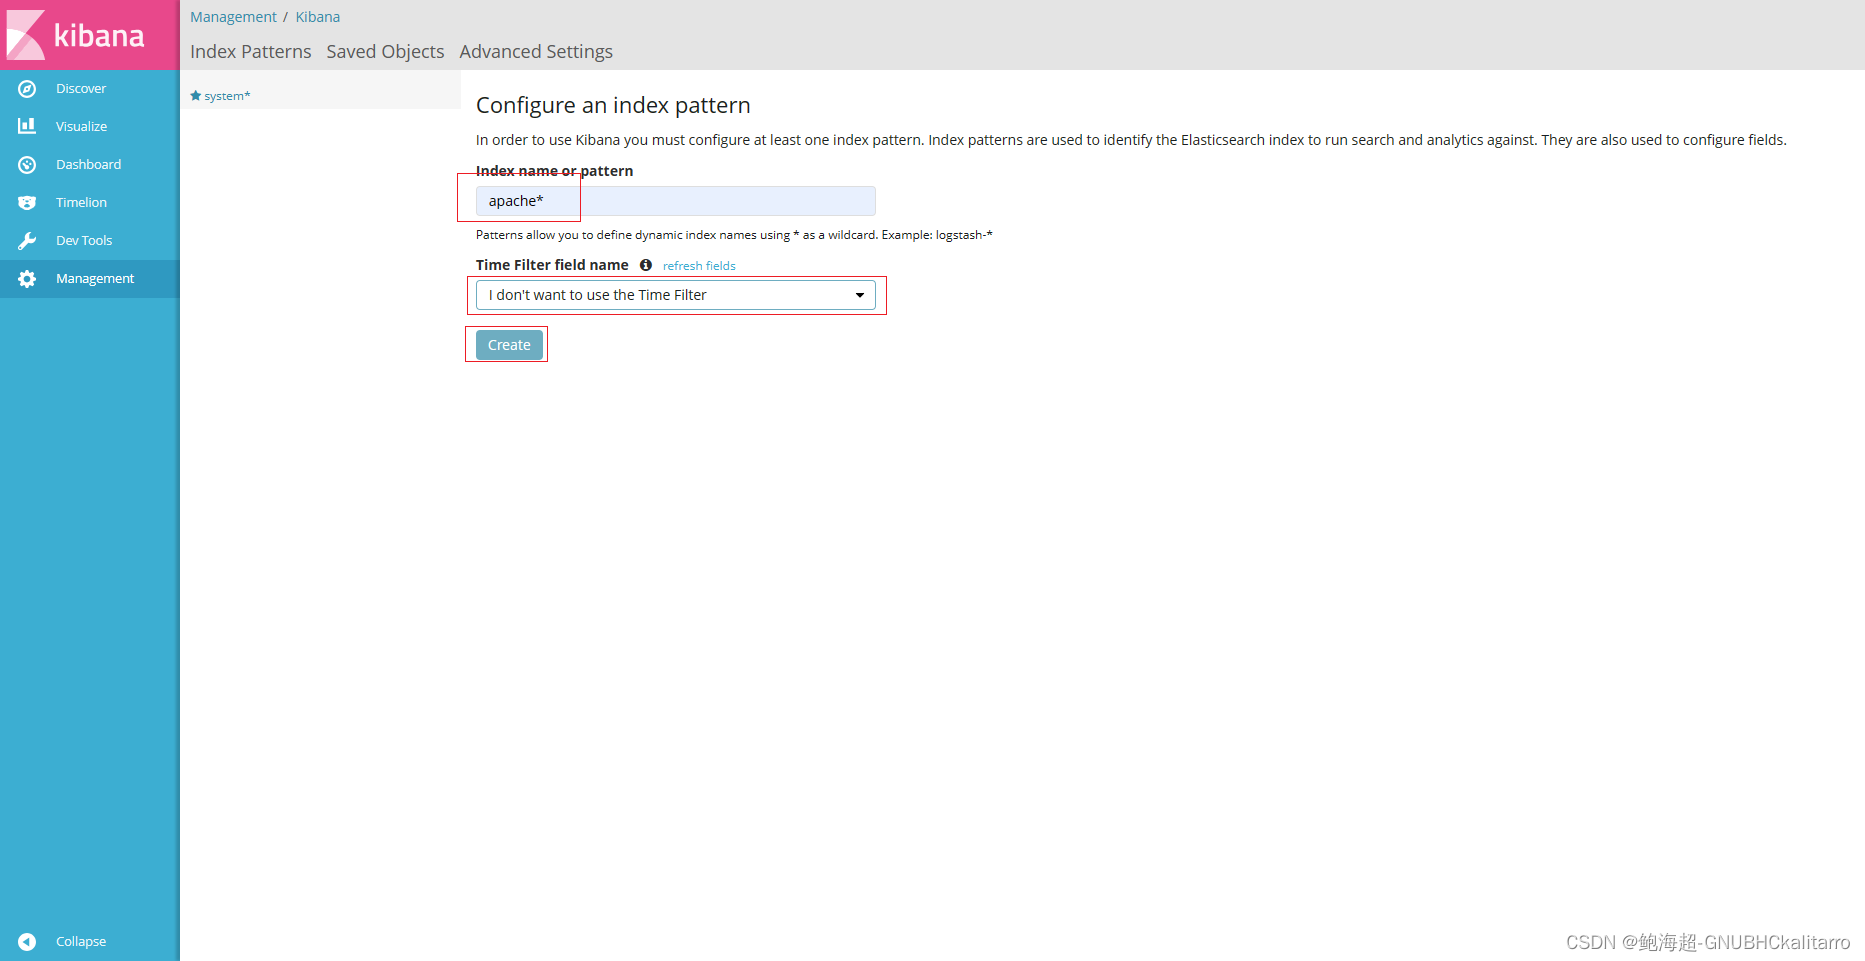The height and width of the screenshot is (961, 1865).
Task: Open the Dashboard section
Action: coord(88,165)
